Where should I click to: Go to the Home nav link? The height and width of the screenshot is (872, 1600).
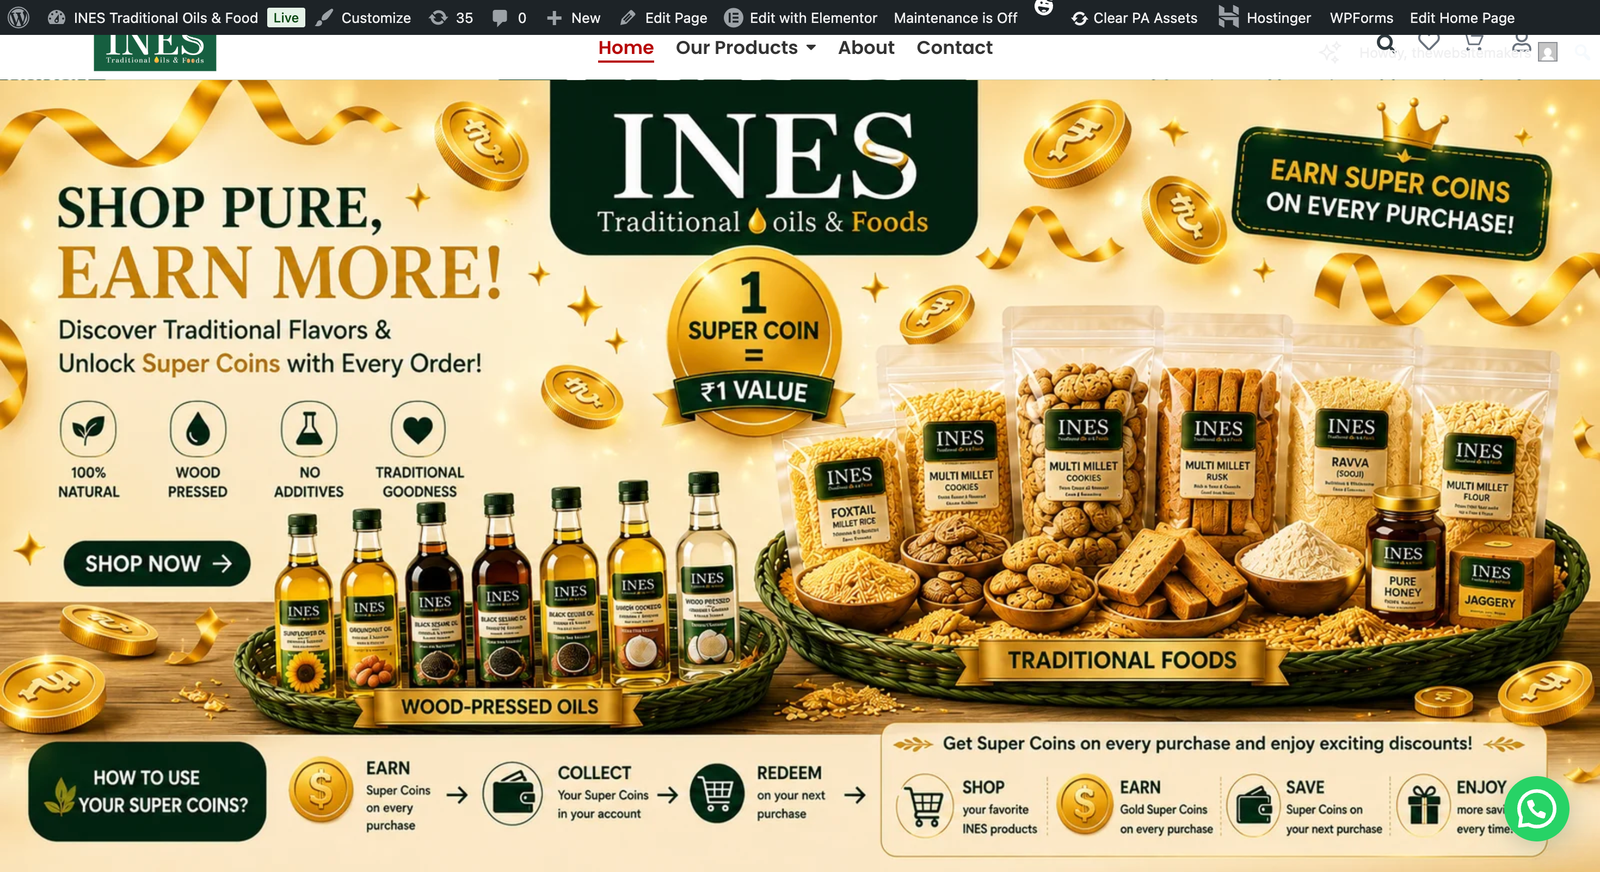(626, 47)
